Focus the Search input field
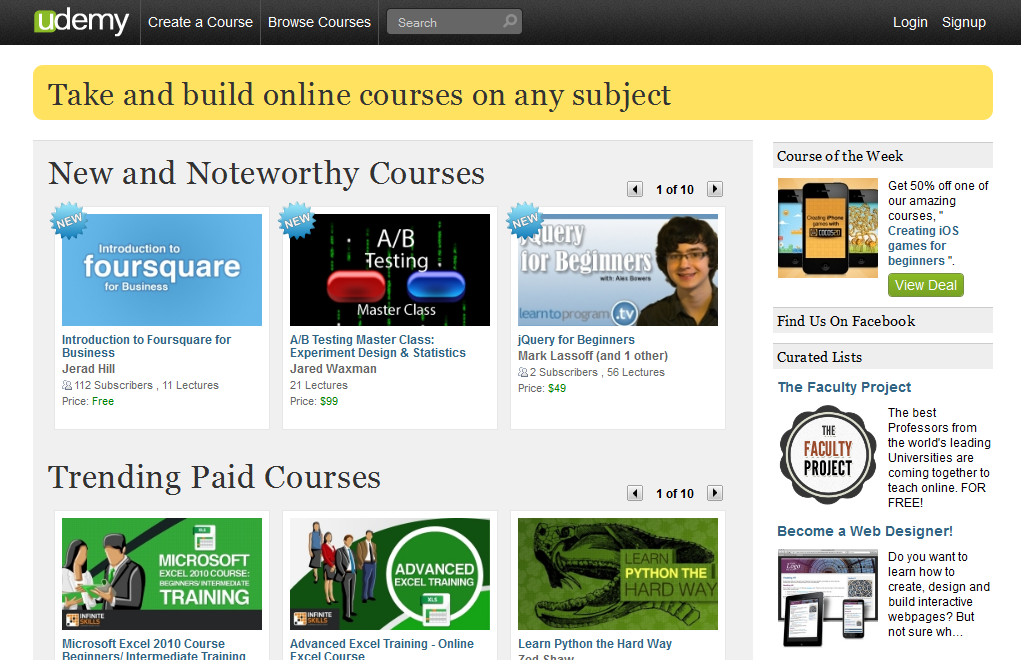This screenshot has width=1021, height=660. coord(445,22)
